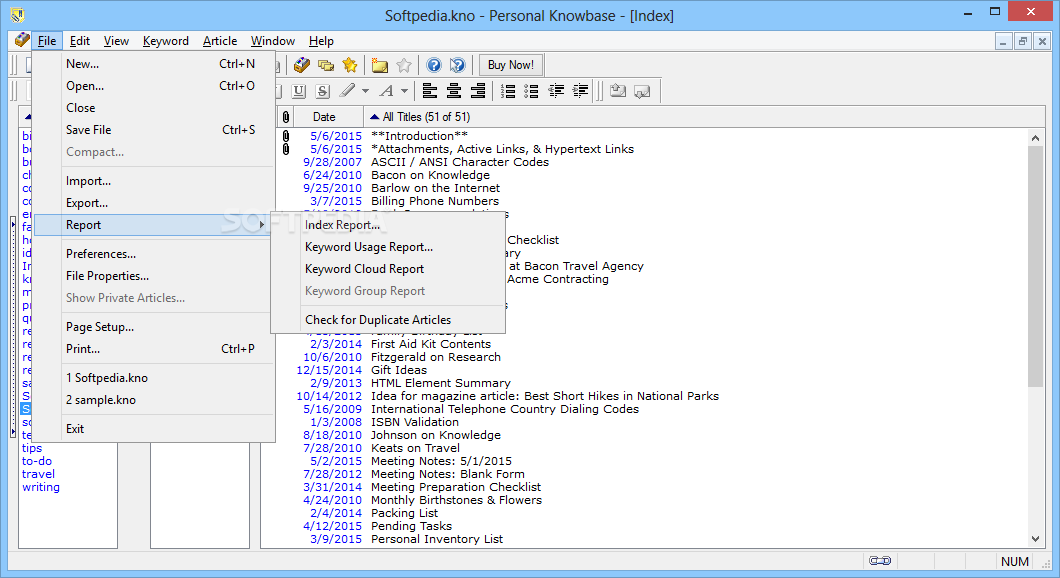This screenshot has height=578, width=1060.
Task: Click the Personal Knowbase icon beside File menu
Action: [x=22, y=40]
